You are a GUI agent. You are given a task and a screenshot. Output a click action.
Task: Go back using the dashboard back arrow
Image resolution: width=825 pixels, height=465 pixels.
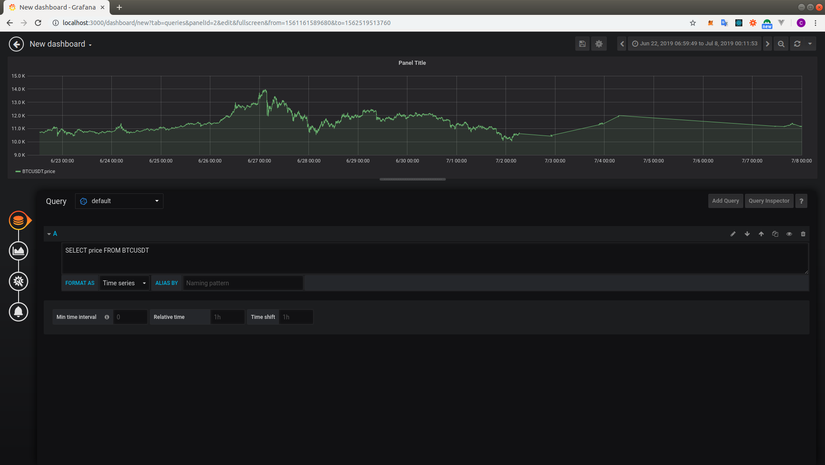pos(16,44)
